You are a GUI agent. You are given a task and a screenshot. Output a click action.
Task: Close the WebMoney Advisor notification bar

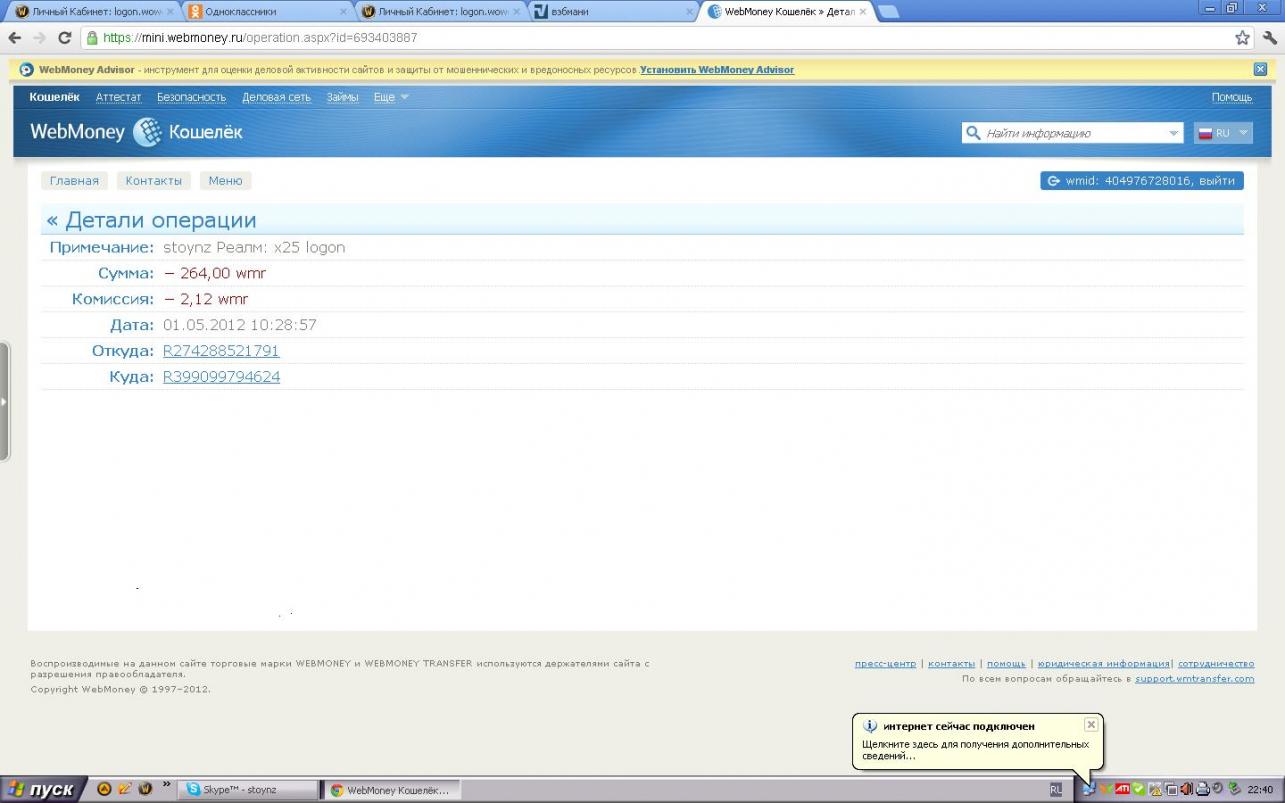click(1260, 69)
